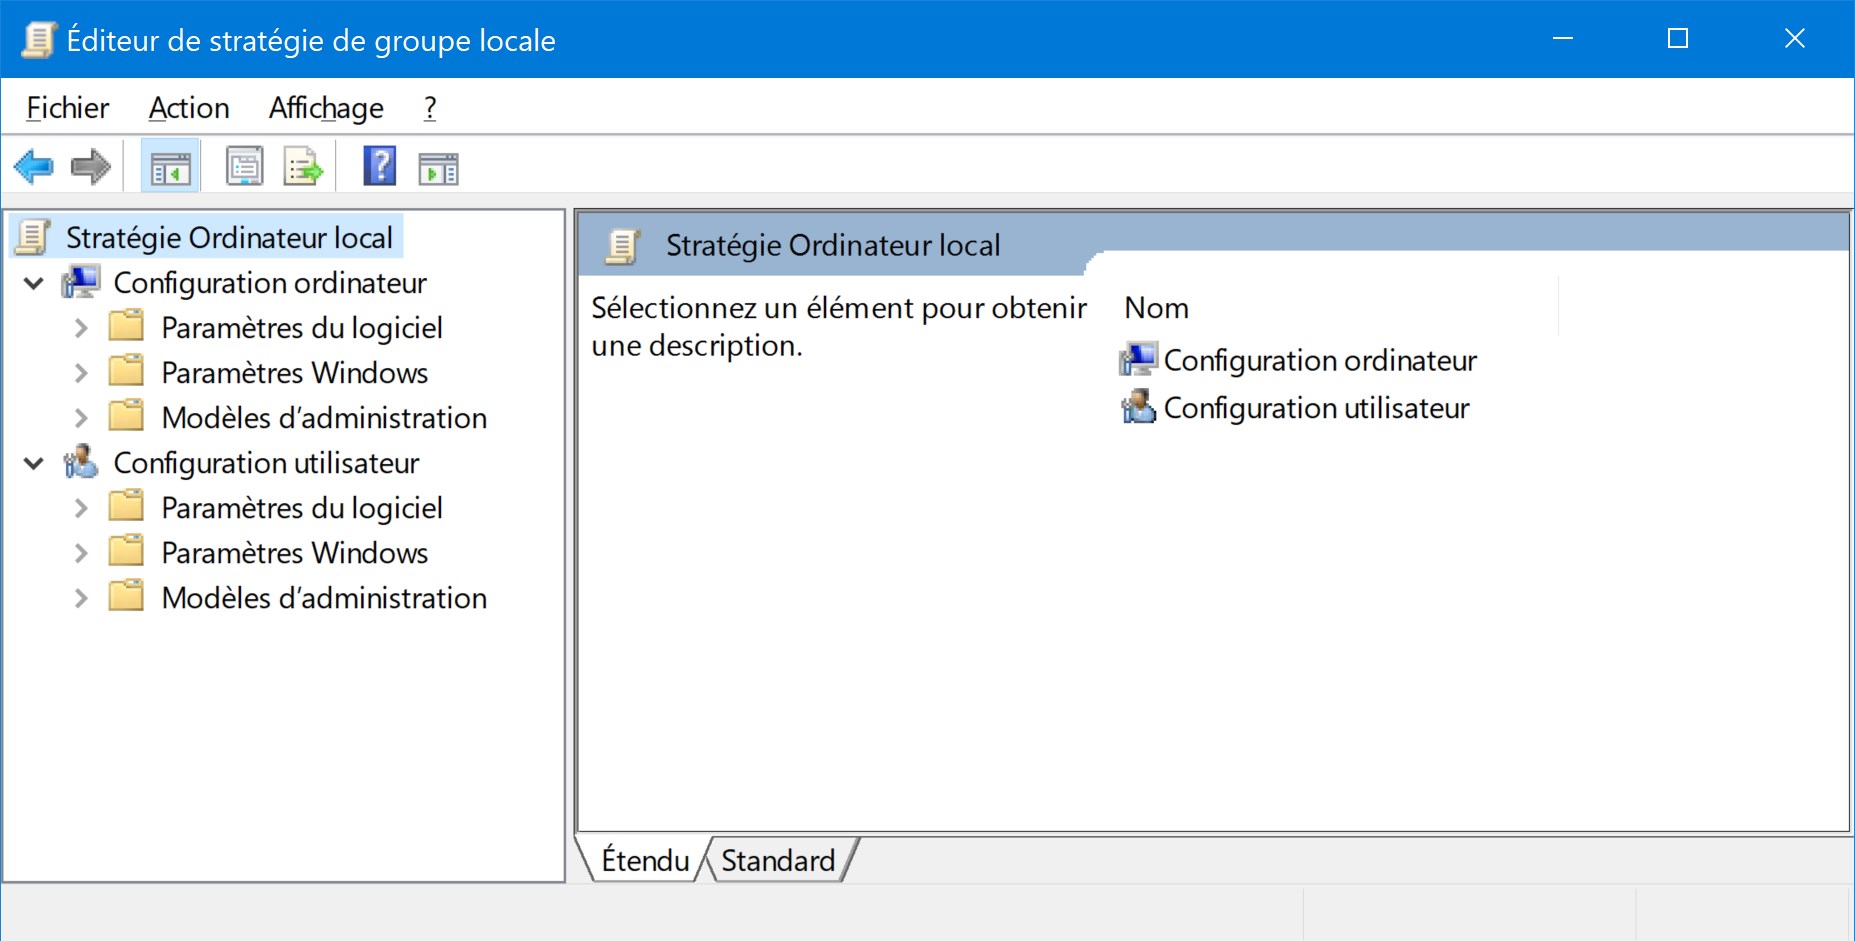Open the Properties toolbar icon
Image resolution: width=1855 pixels, height=941 pixels.
[244, 167]
